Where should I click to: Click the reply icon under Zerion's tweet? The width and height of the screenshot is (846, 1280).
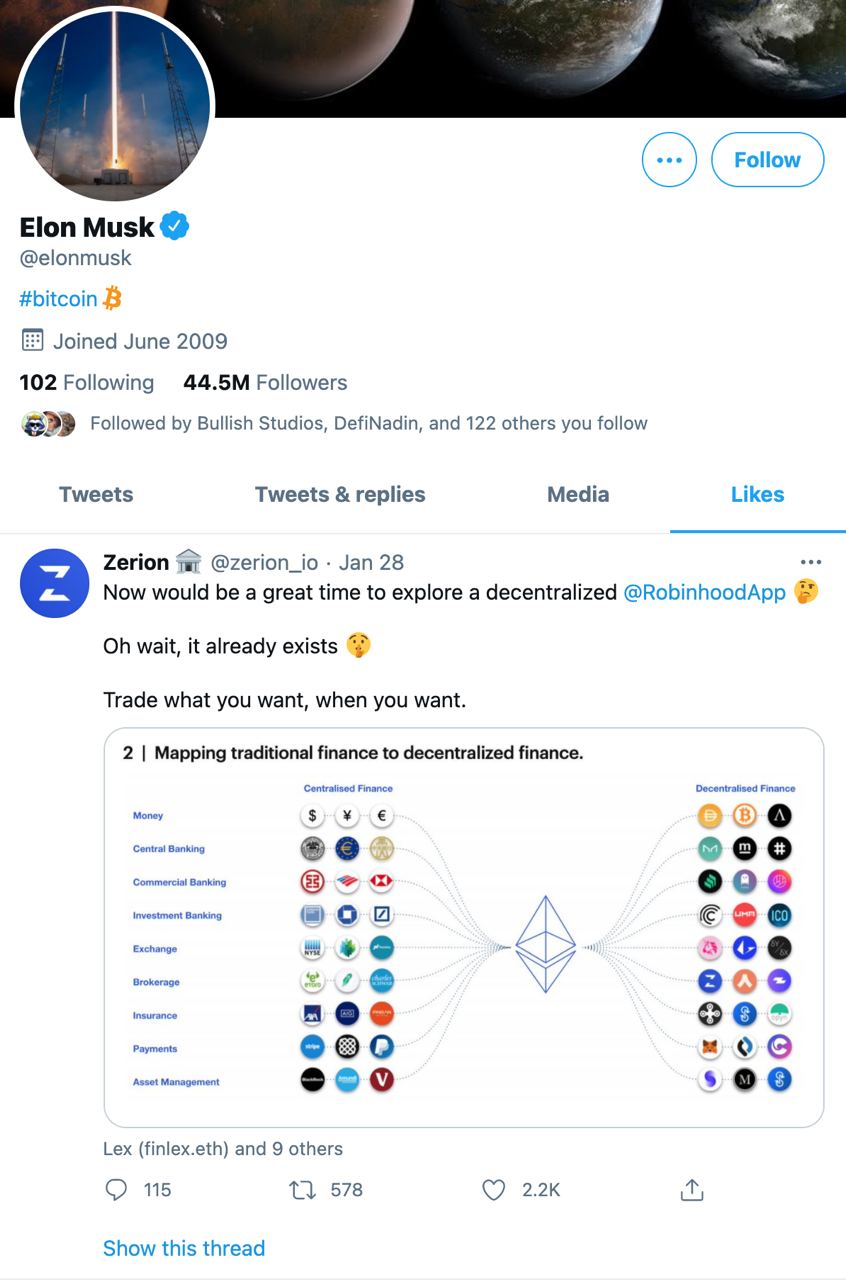coord(117,1189)
